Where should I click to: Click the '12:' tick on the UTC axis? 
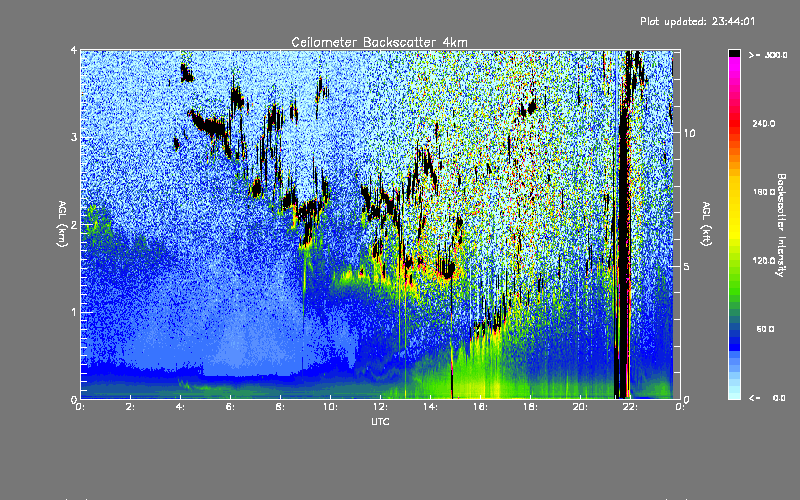click(x=380, y=407)
